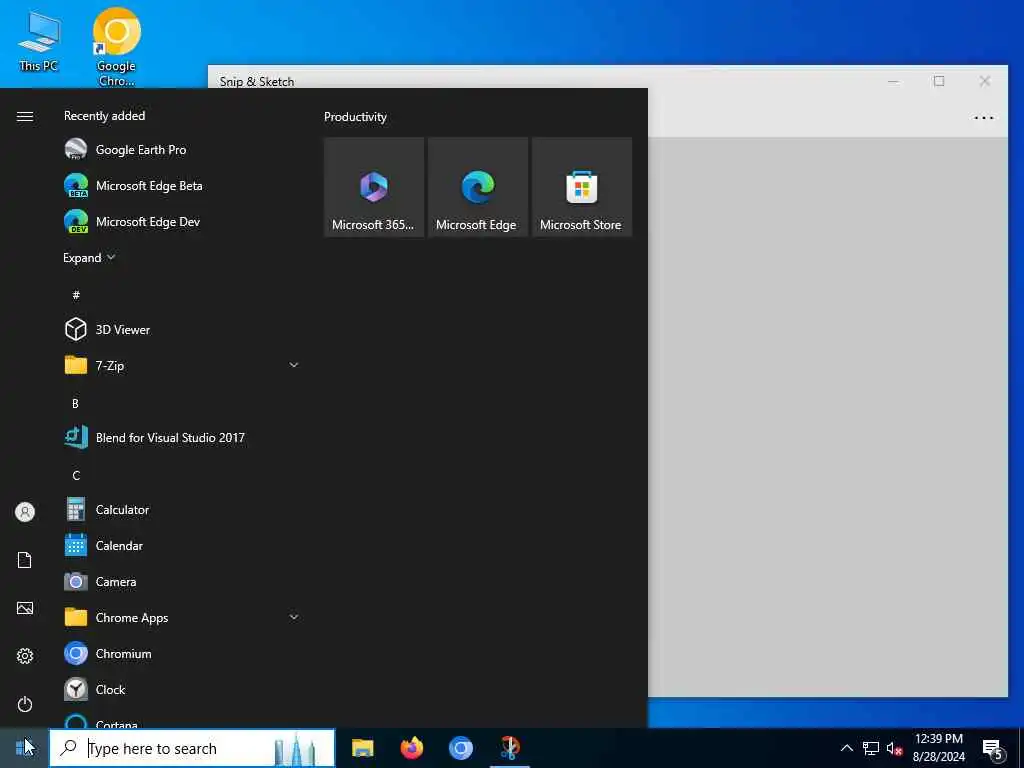Open Snip & Sketch more options menu
The image size is (1024, 768).
(984, 118)
